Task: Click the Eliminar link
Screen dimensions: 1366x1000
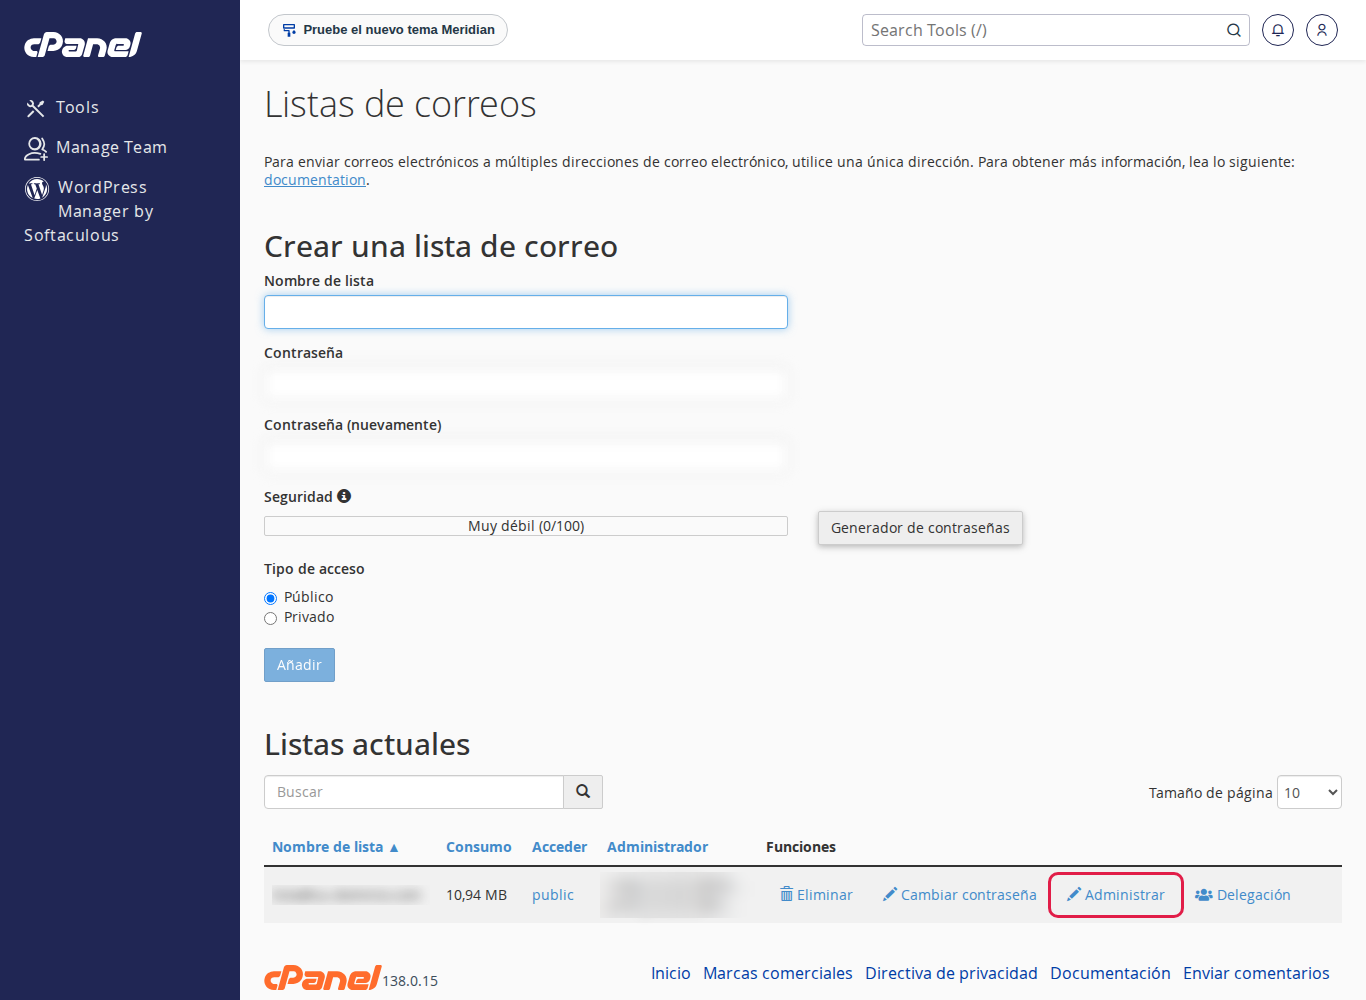Action: 816,895
